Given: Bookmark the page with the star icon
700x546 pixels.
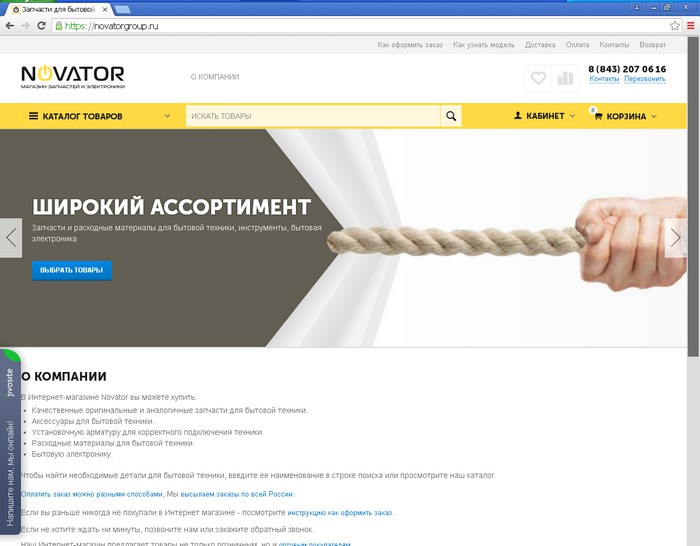Looking at the screenshot, I should tap(675, 26).
